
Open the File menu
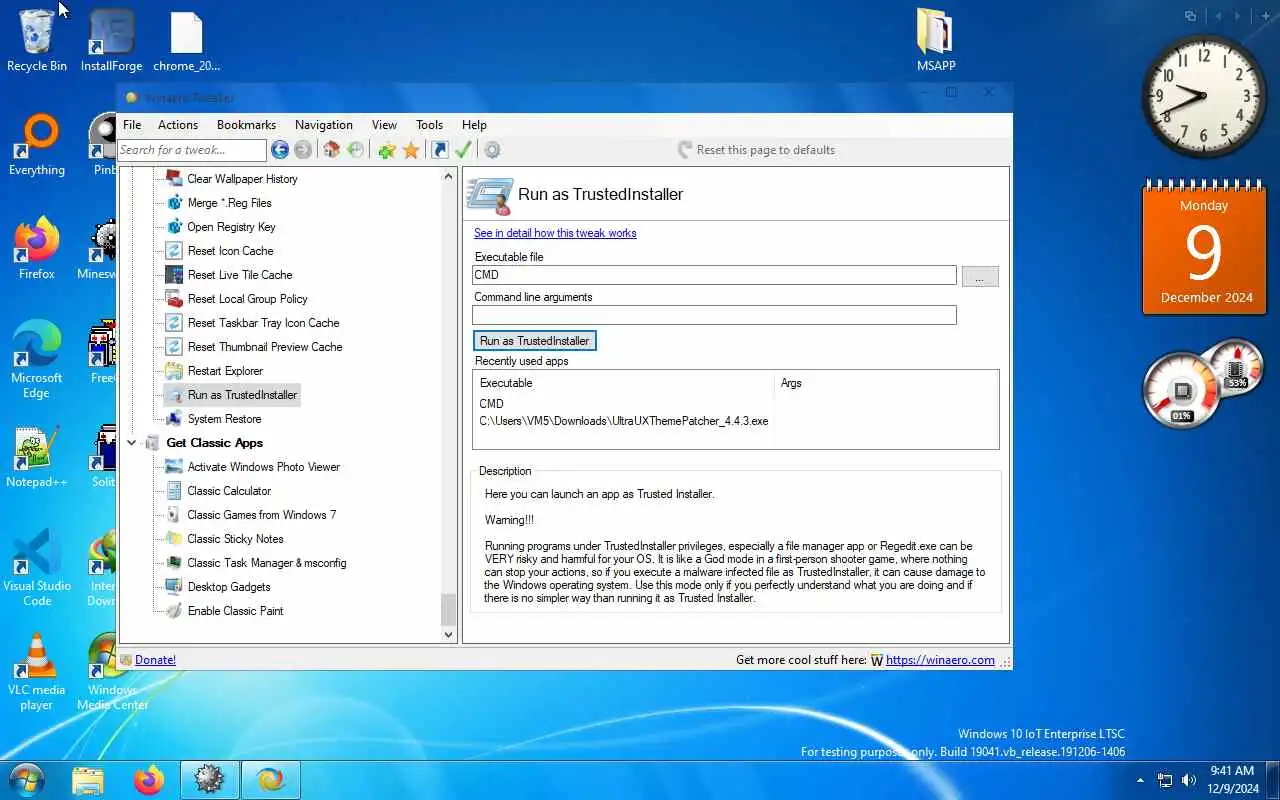coord(132,125)
